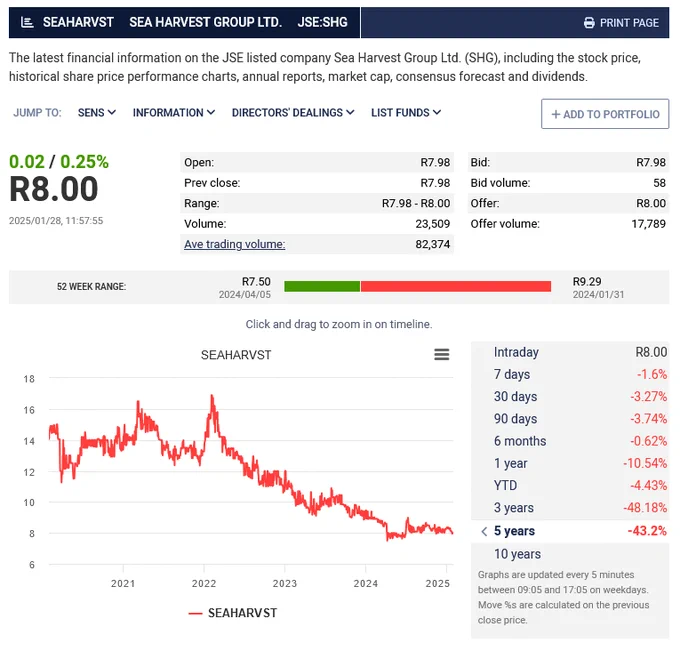This screenshot has width=680, height=651.
Task: Click the 2024 x-axis label on chart
Action: (x=366, y=584)
